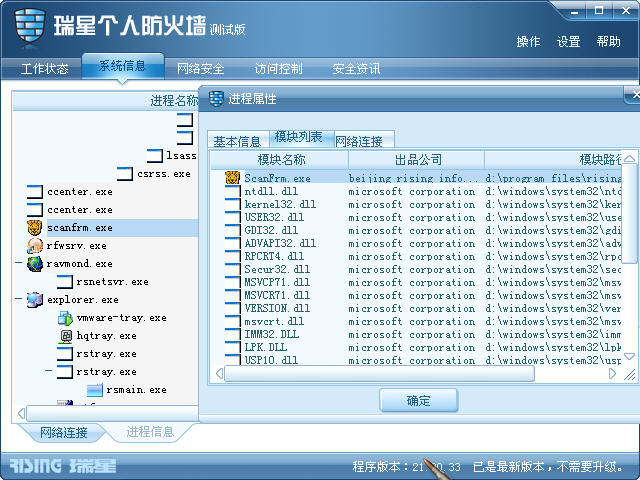Click the kernel32.dll module icon

point(232,204)
